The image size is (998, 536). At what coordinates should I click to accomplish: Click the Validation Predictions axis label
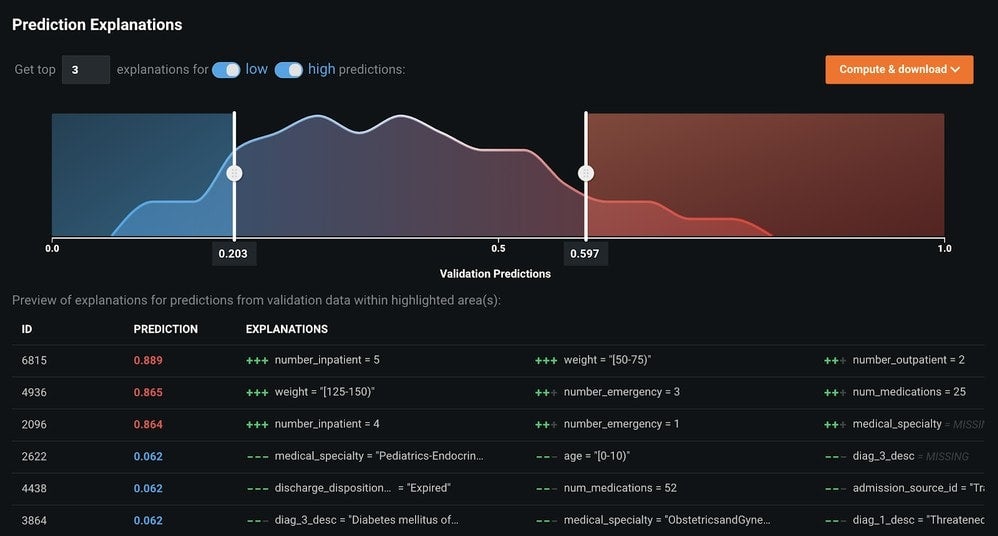(495, 274)
